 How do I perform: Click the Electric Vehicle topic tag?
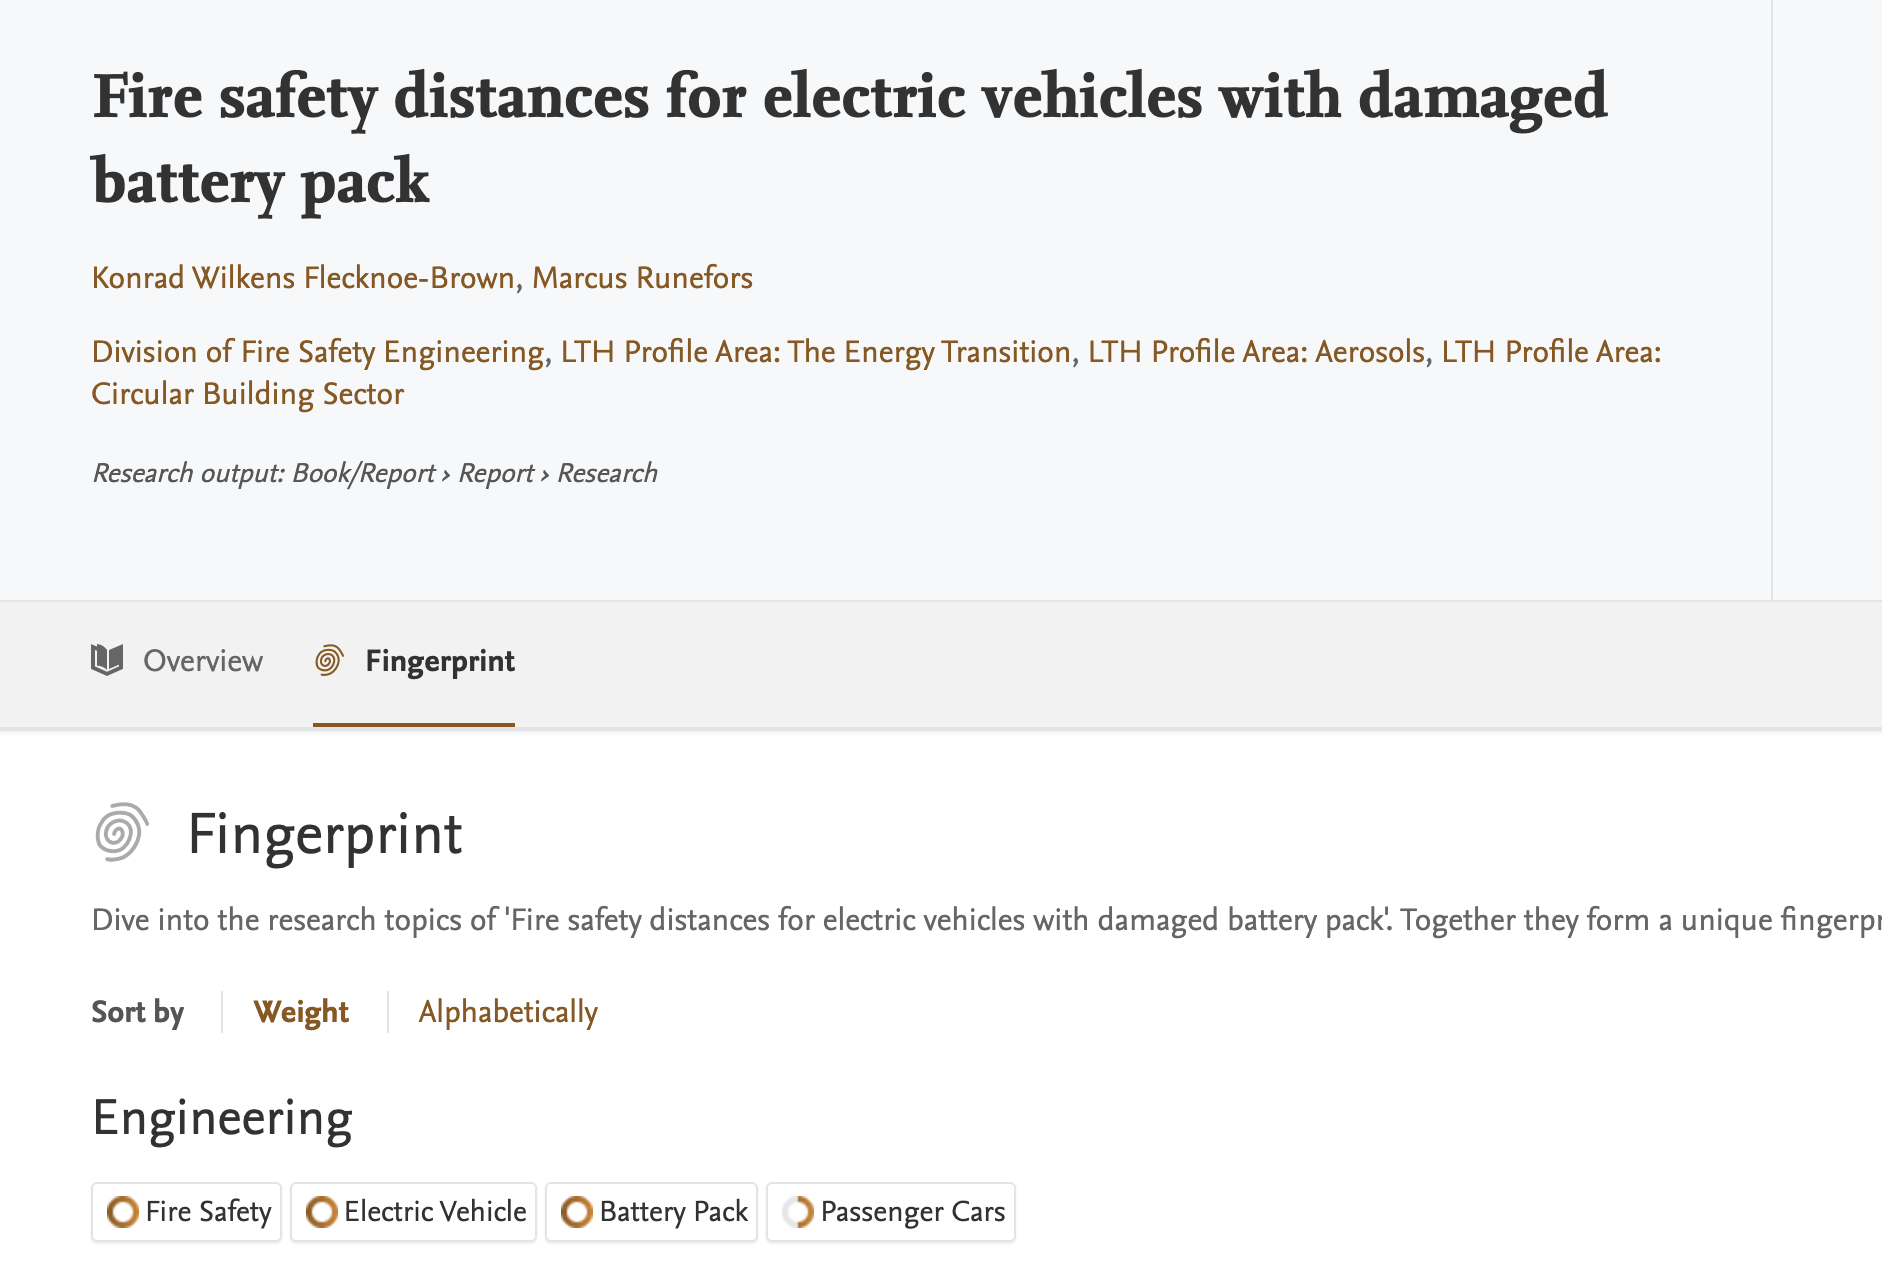435,1212
